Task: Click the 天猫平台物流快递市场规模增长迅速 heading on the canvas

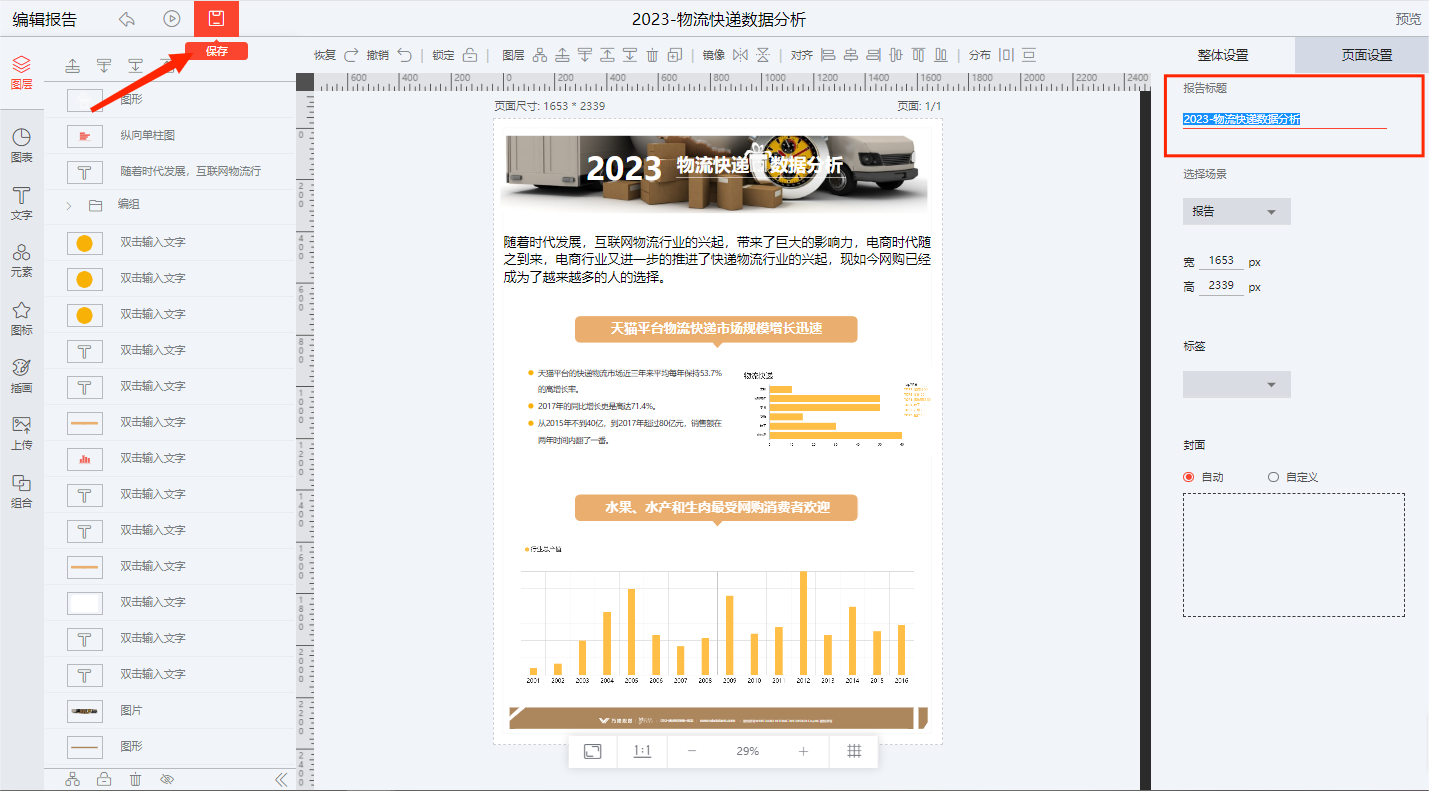Action: 716,328
